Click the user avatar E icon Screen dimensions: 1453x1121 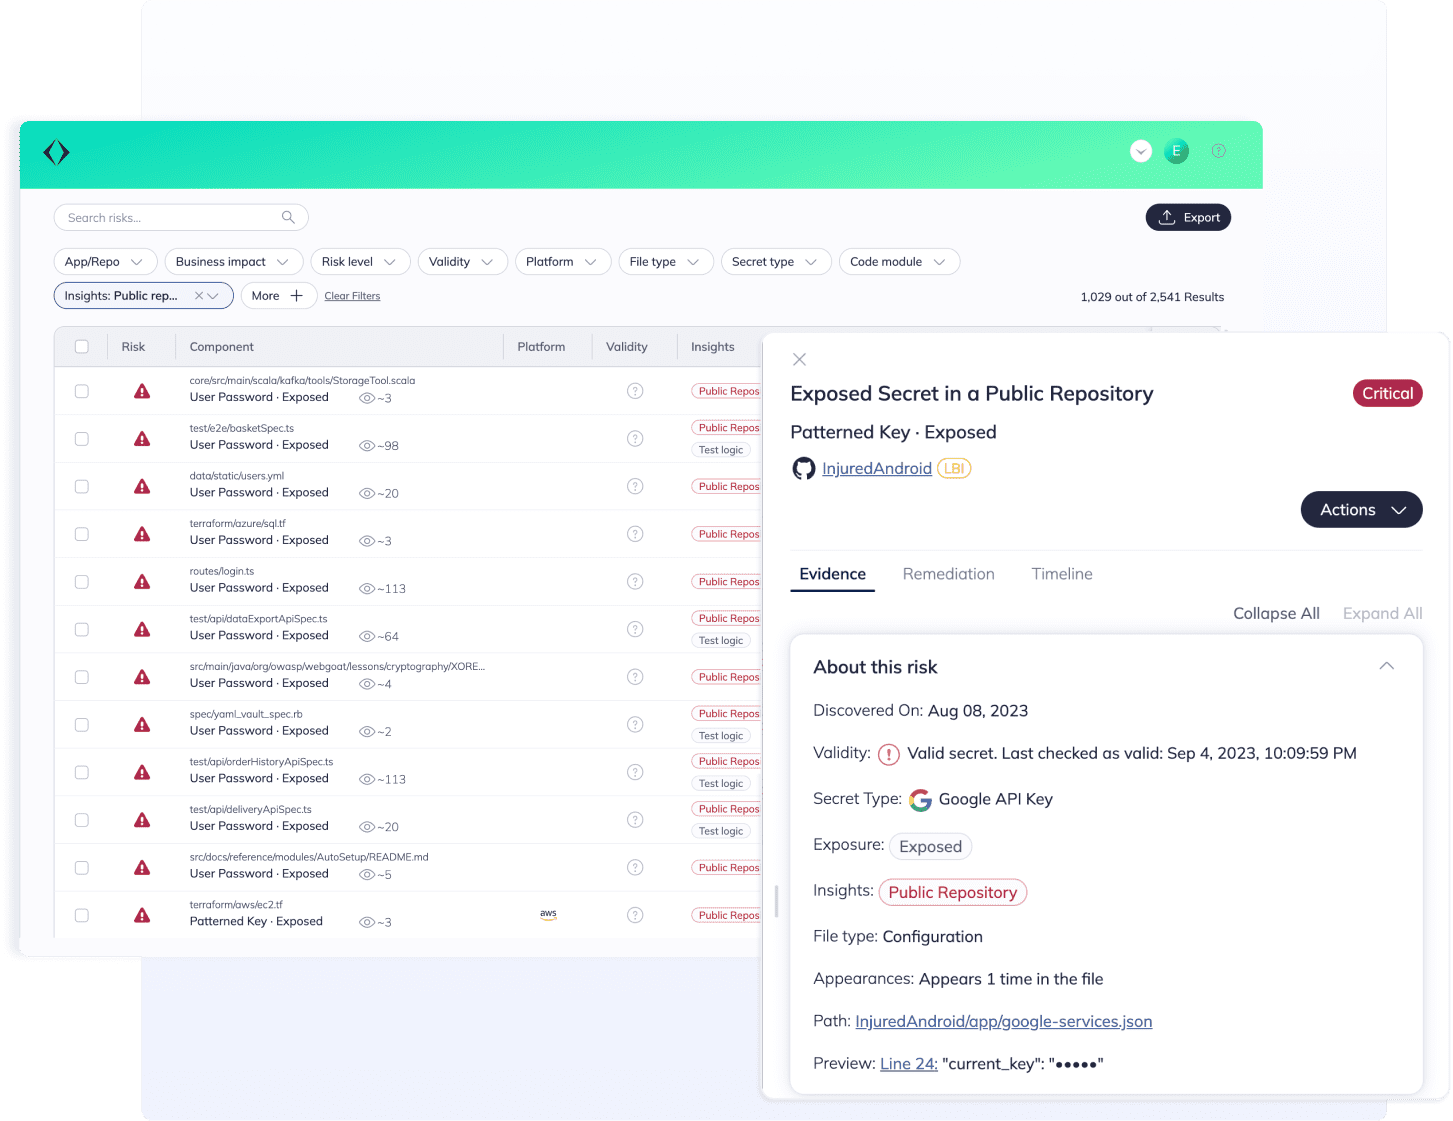[1176, 151]
